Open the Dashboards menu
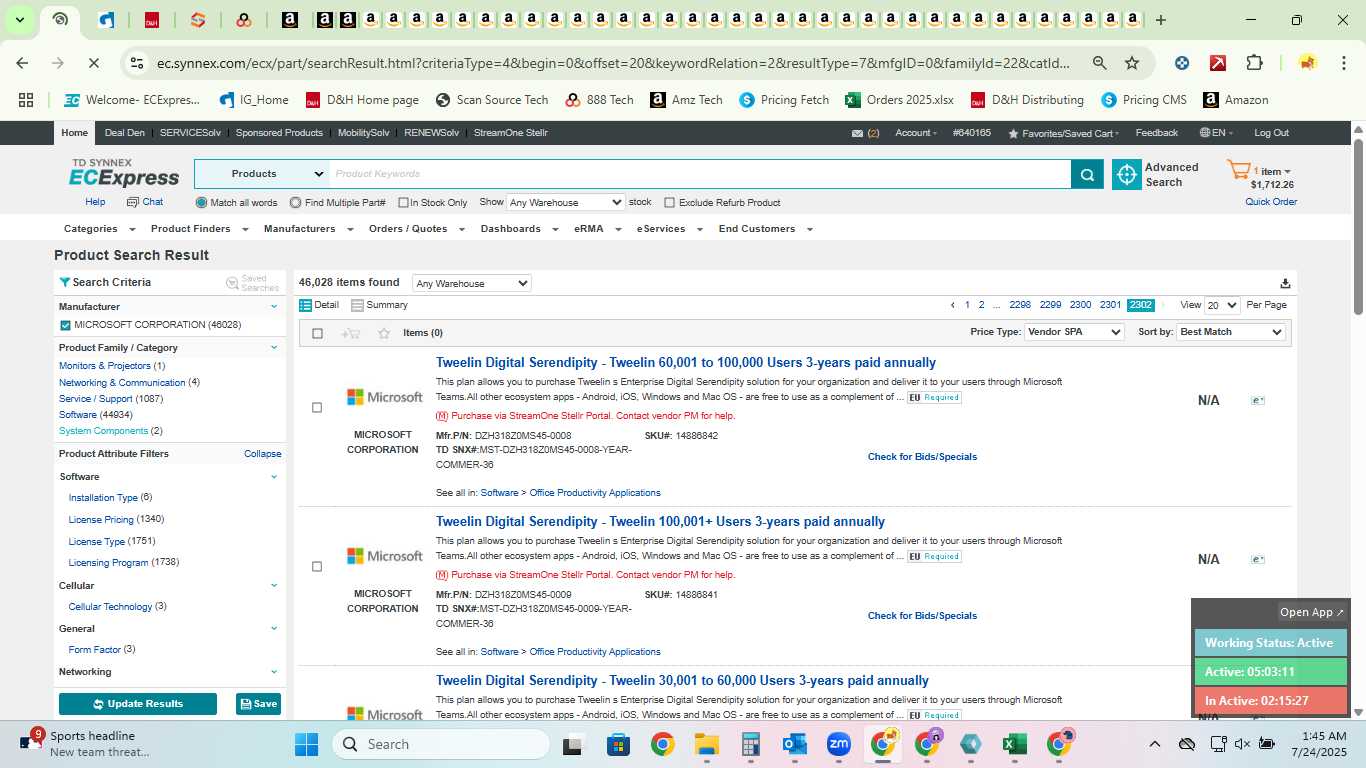 point(517,229)
